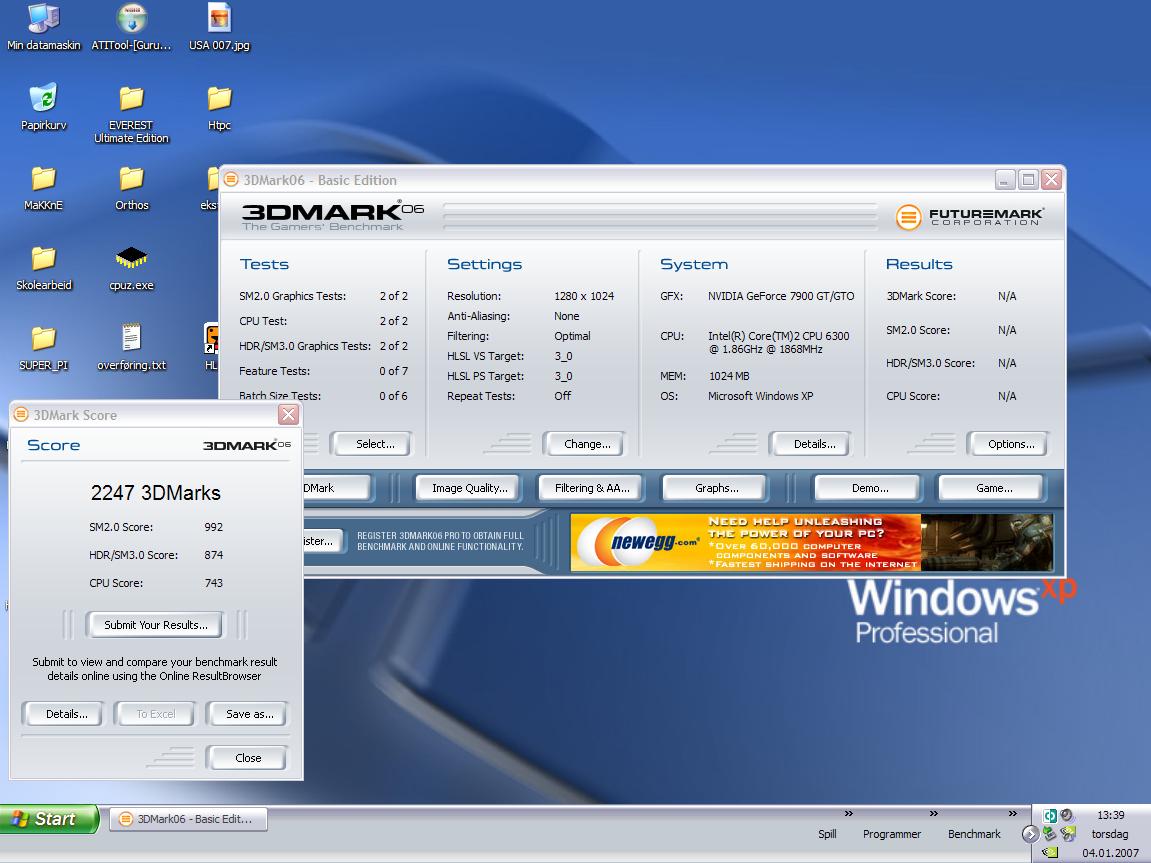This screenshot has width=1151, height=863.
Task: Click HDR/SM3.0 Score value 874
Action: 214,555
